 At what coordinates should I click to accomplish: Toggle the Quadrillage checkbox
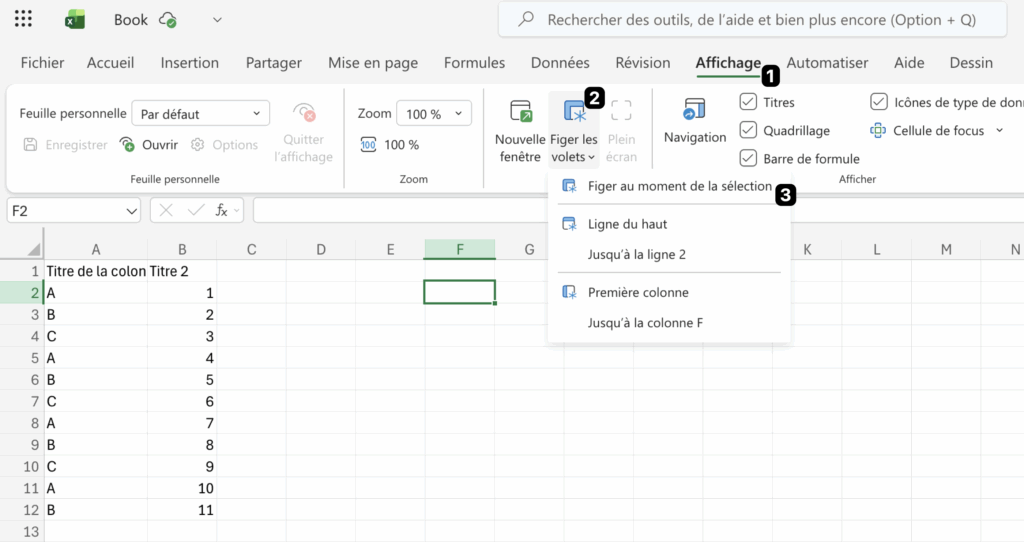point(748,130)
